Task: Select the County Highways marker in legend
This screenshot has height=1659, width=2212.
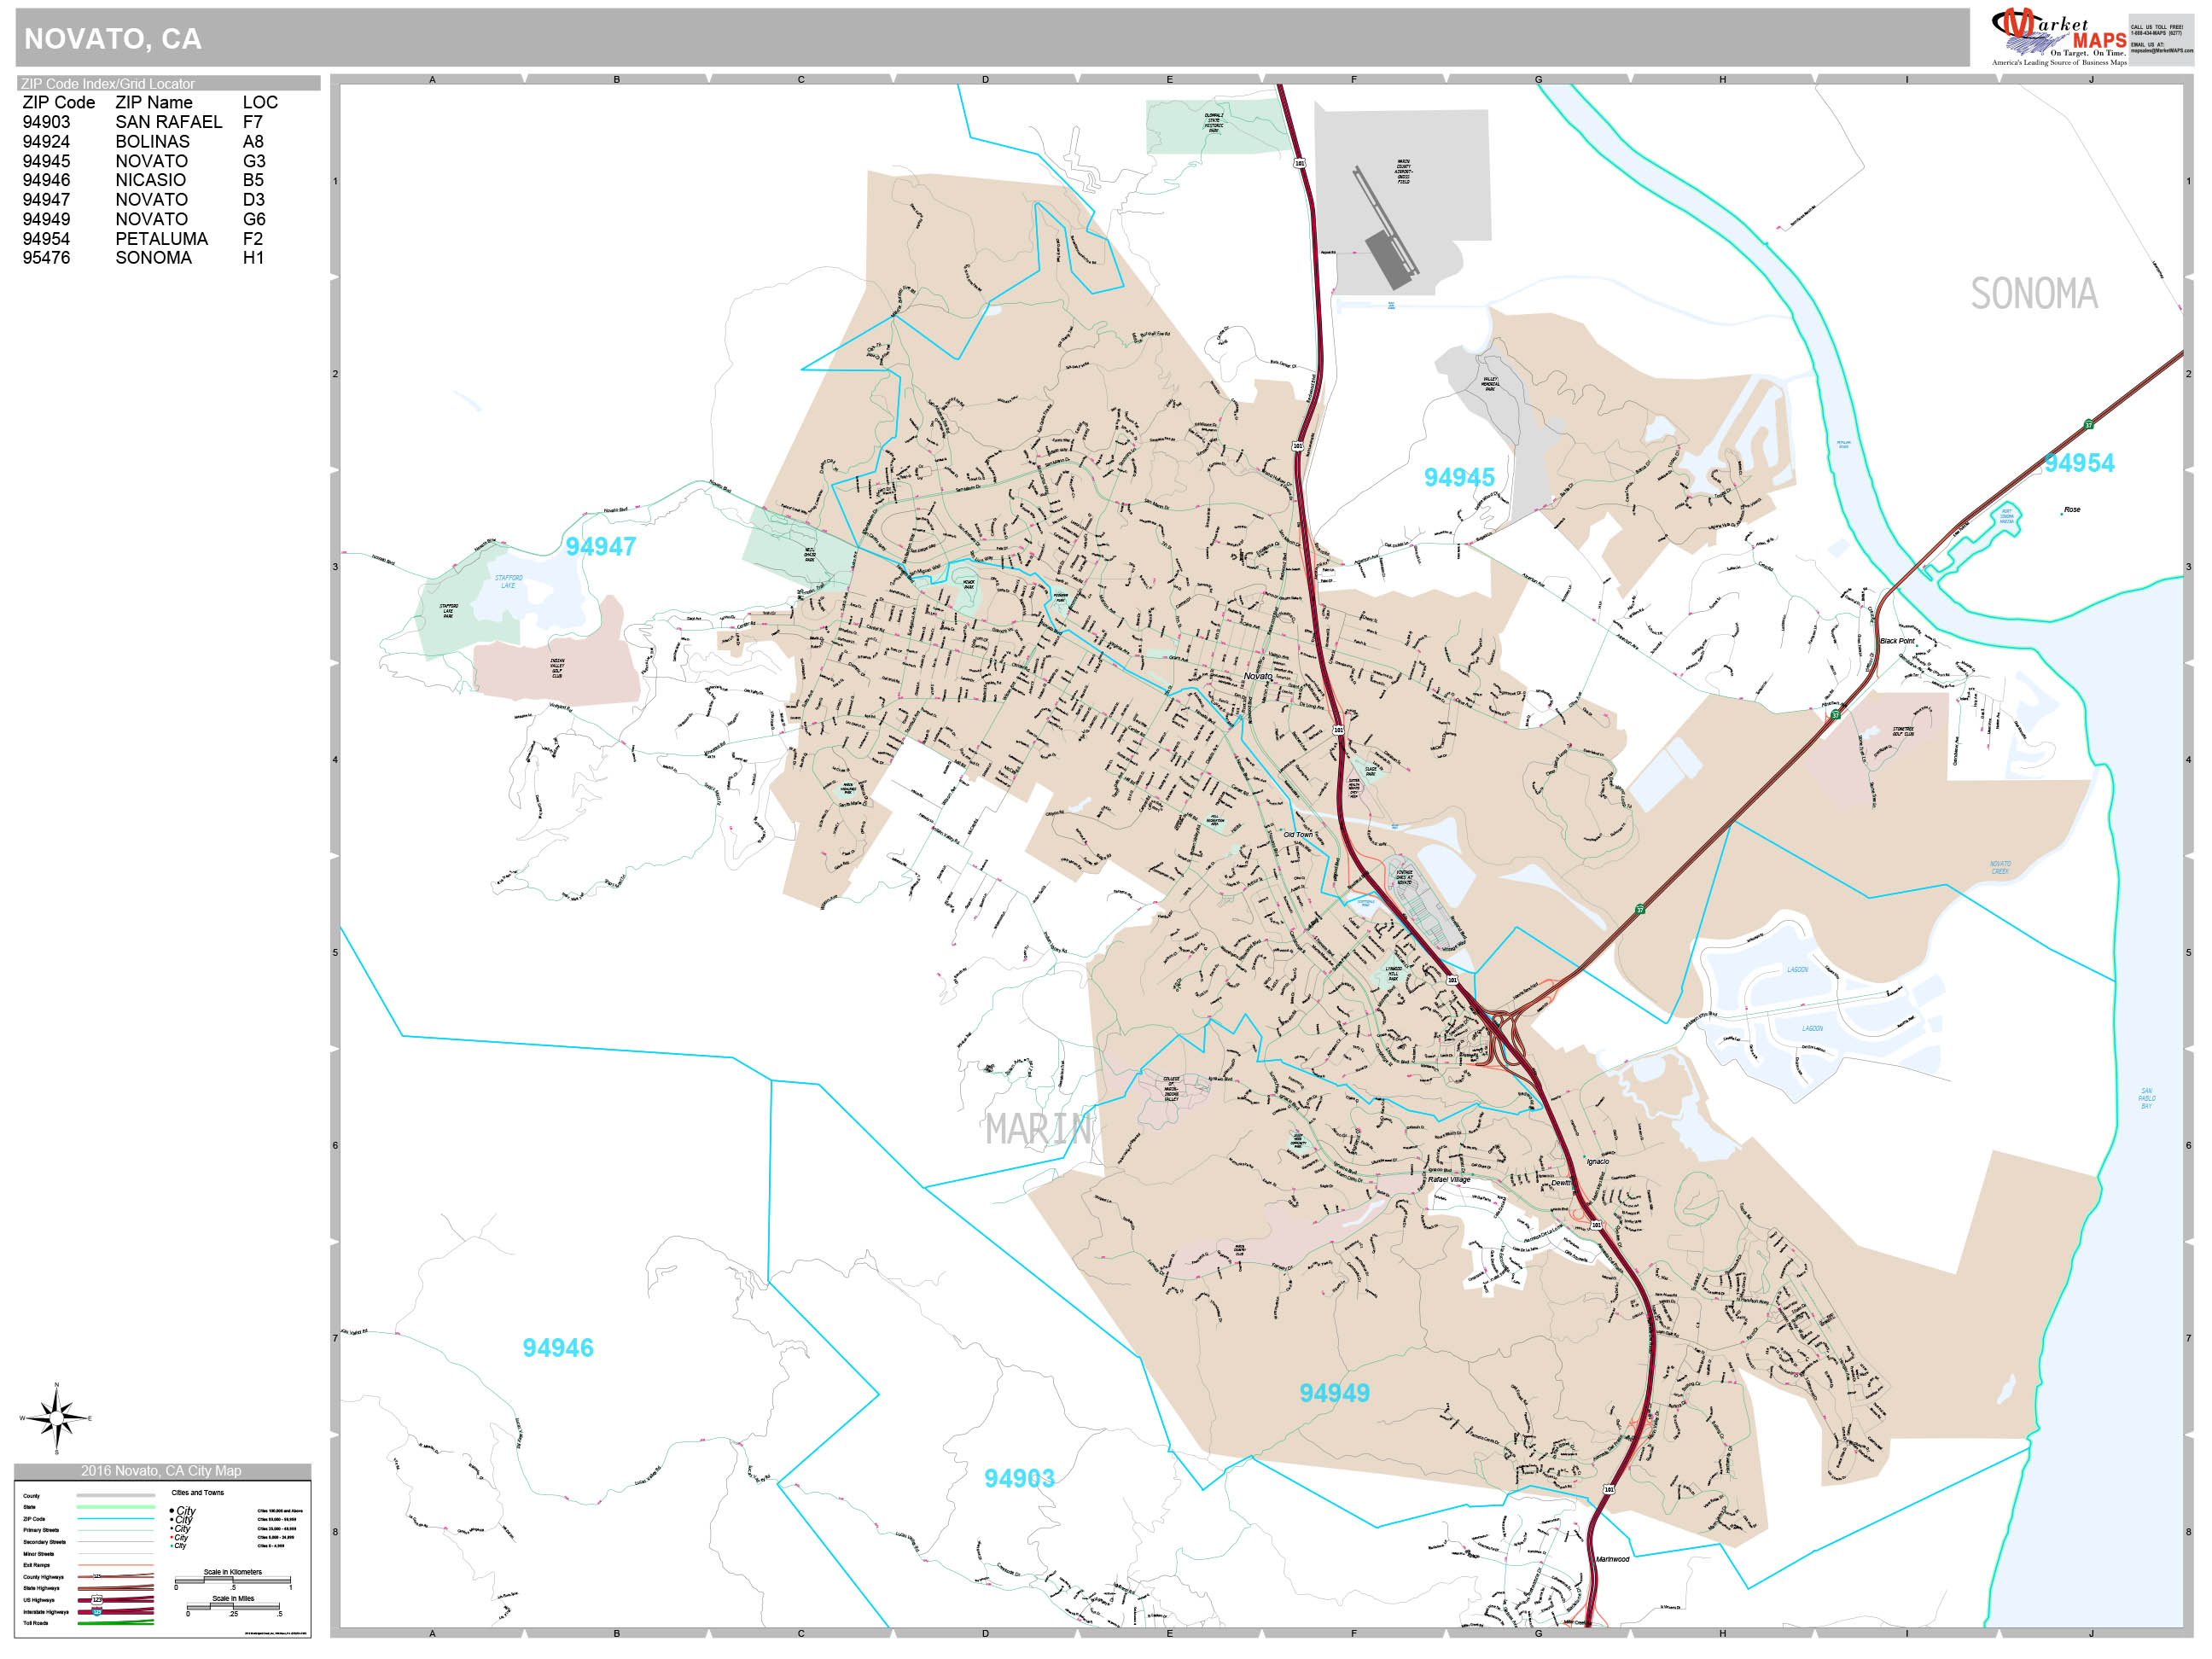Action: [97, 1577]
